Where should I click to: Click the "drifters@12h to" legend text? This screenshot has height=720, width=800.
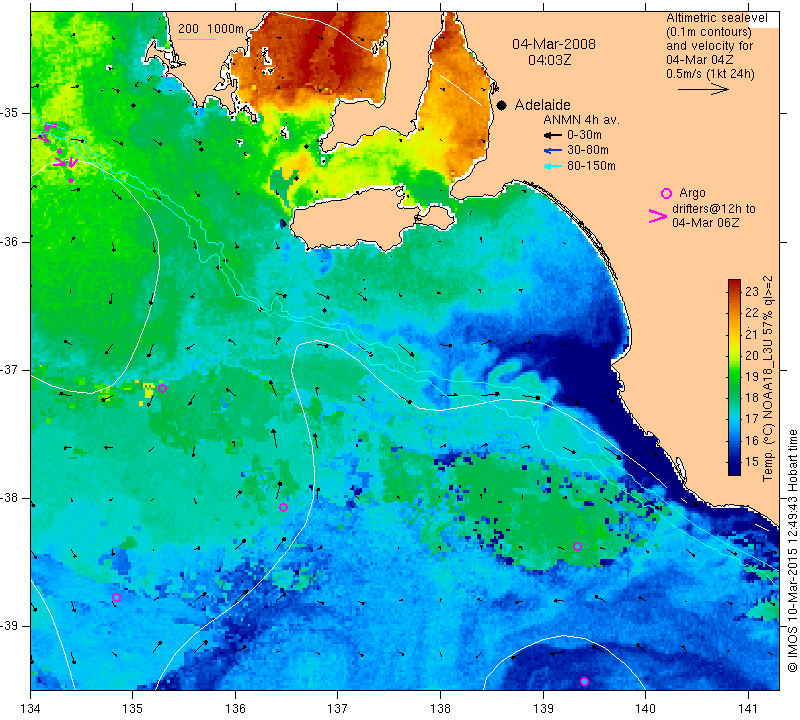click(714, 209)
